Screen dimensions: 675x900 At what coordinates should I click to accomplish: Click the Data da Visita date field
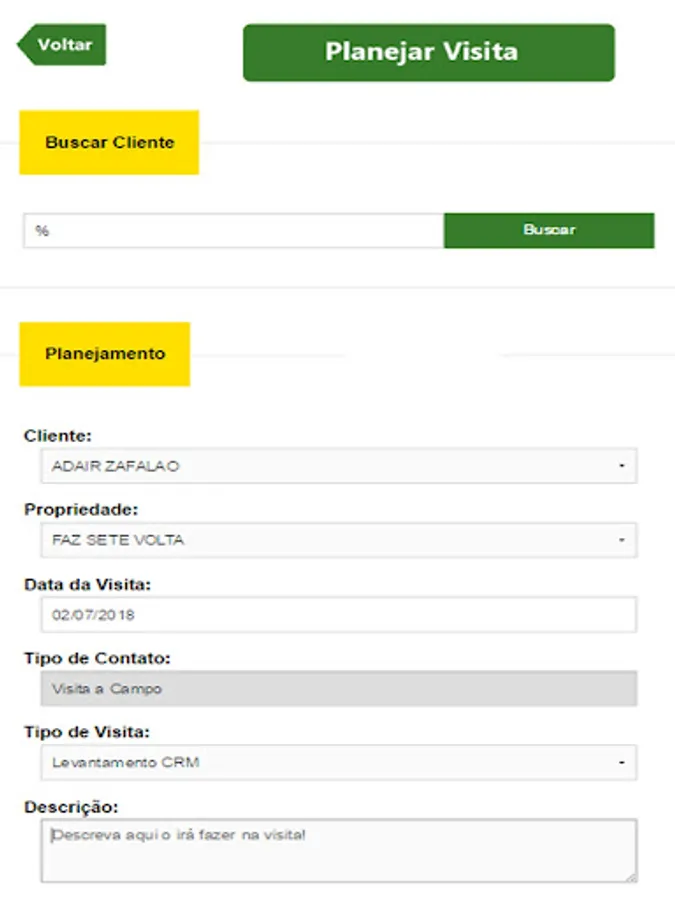339,614
